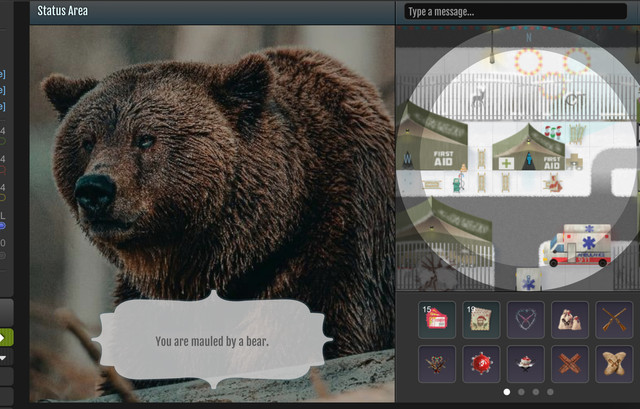Click the hooded figure in the left tent doorway
640x409 pixels.
point(408,160)
